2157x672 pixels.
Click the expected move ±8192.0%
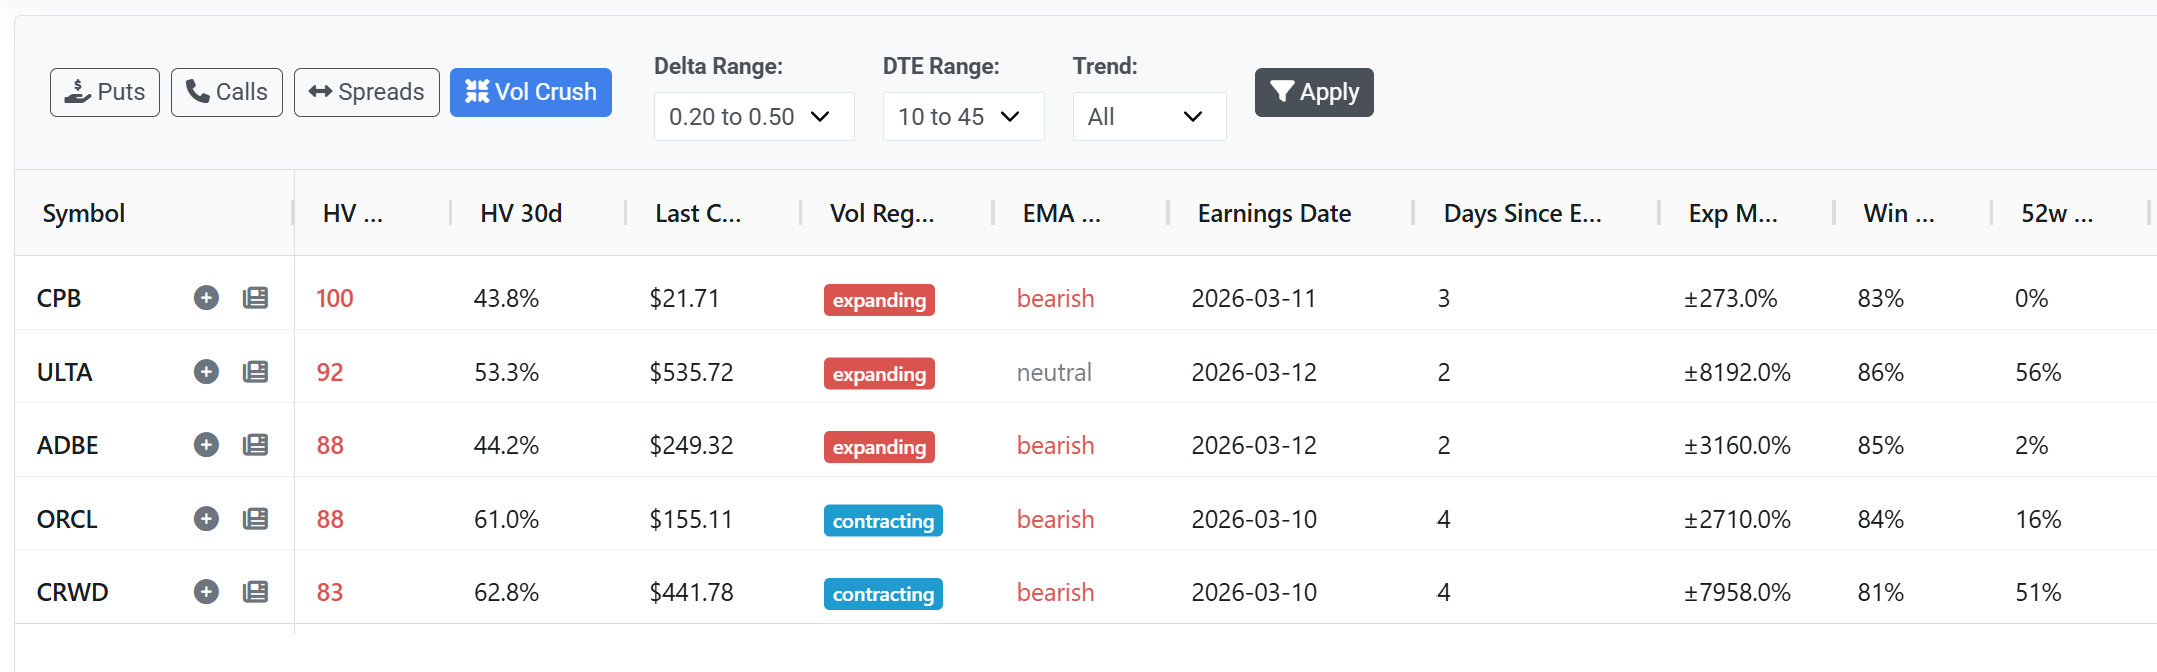tap(1737, 372)
